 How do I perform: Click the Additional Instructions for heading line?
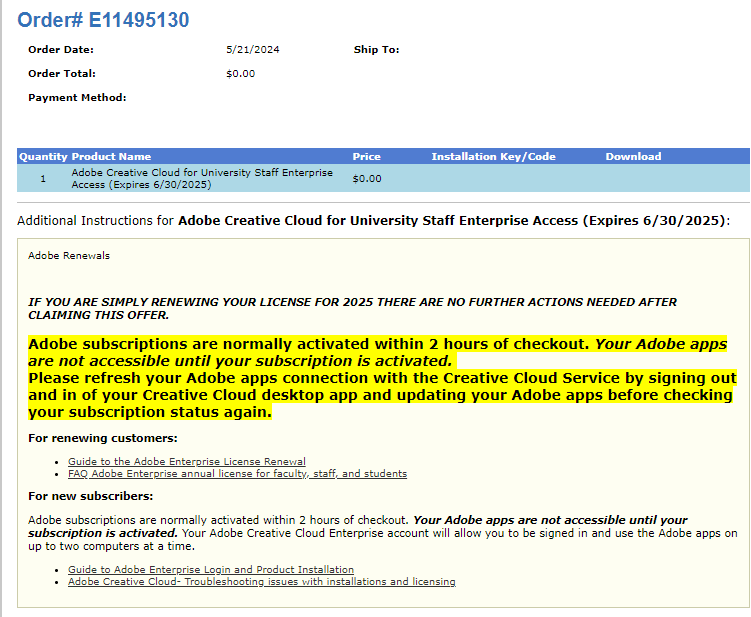(374, 220)
